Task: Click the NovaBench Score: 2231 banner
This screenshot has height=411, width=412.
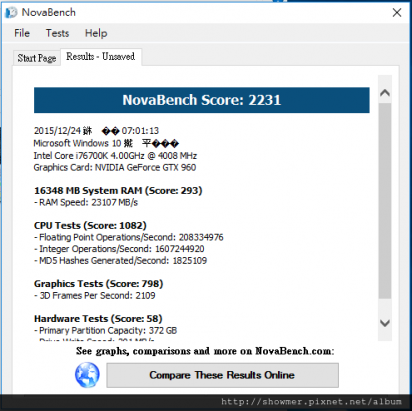Action: tap(202, 100)
